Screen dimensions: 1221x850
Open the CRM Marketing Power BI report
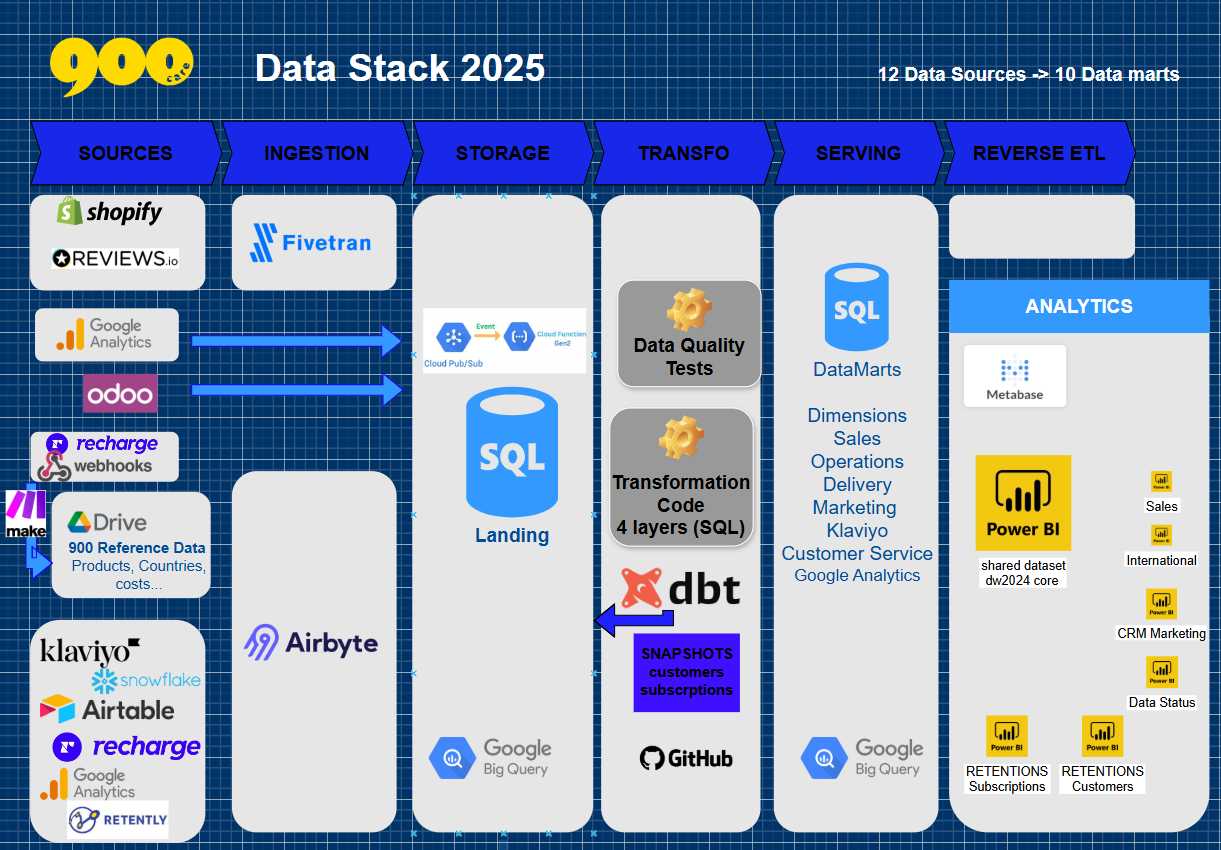1161,605
